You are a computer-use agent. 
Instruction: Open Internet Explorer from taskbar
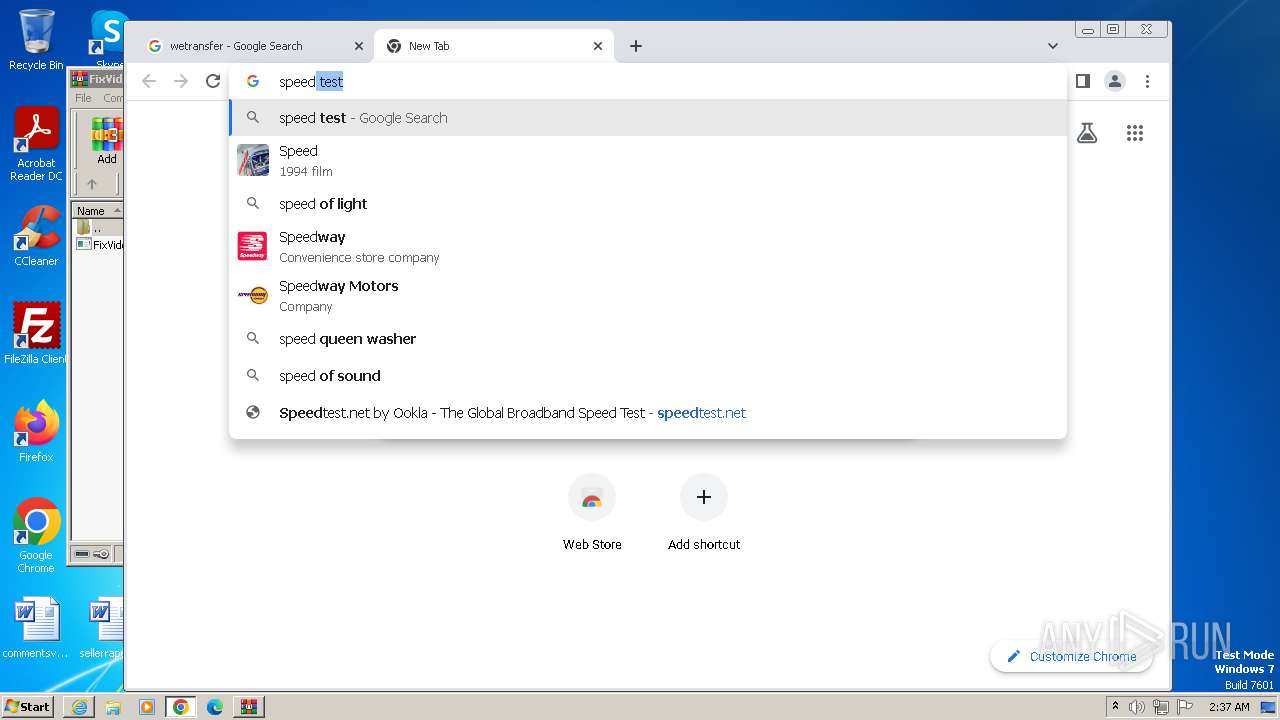79,707
